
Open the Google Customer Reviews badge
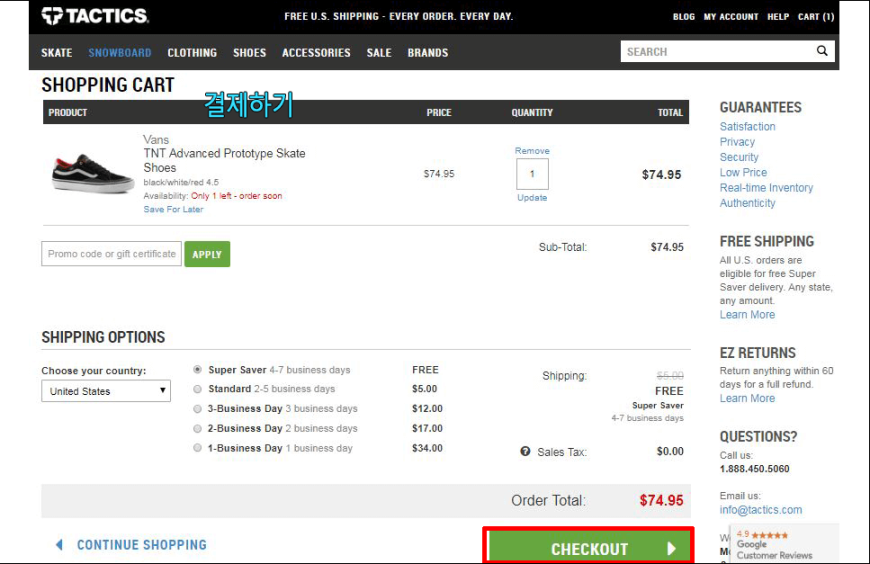click(x=784, y=544)
